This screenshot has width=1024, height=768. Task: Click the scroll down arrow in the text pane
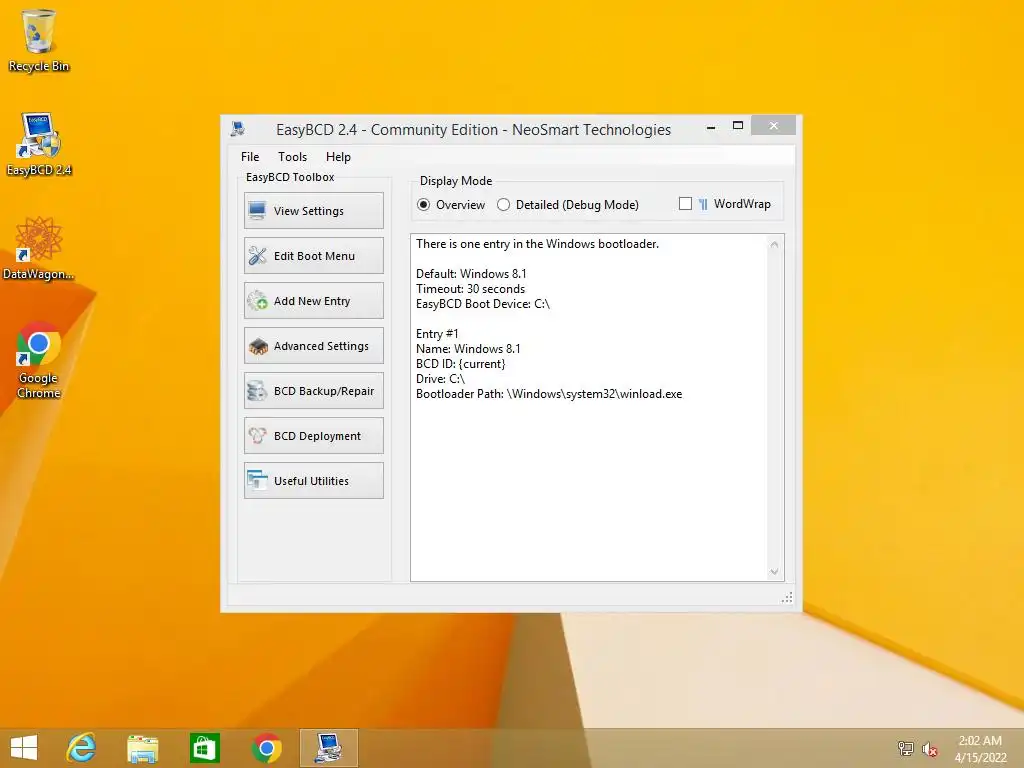point(775,571)
